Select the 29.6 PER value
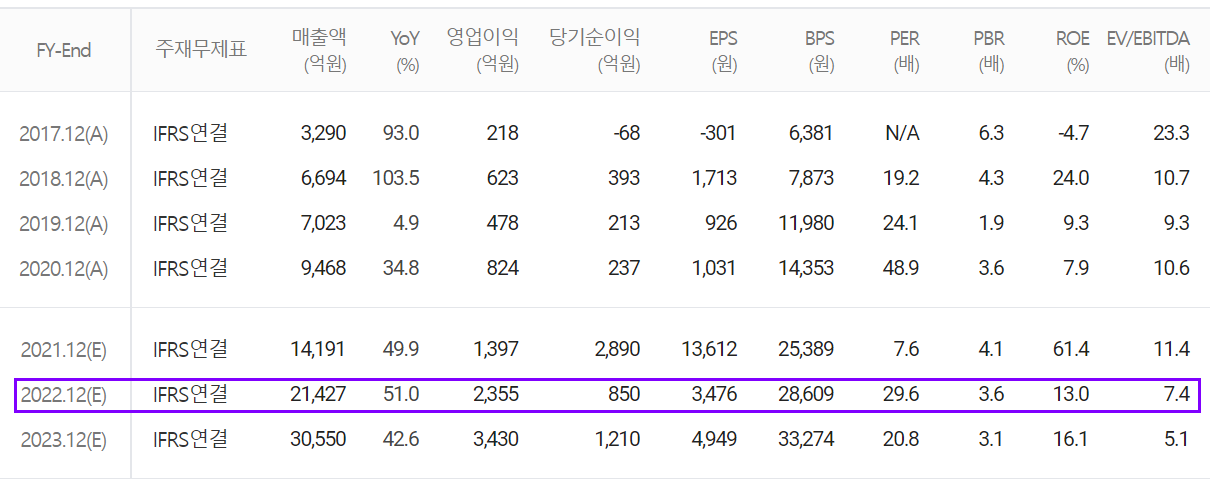 coord(902,394)
